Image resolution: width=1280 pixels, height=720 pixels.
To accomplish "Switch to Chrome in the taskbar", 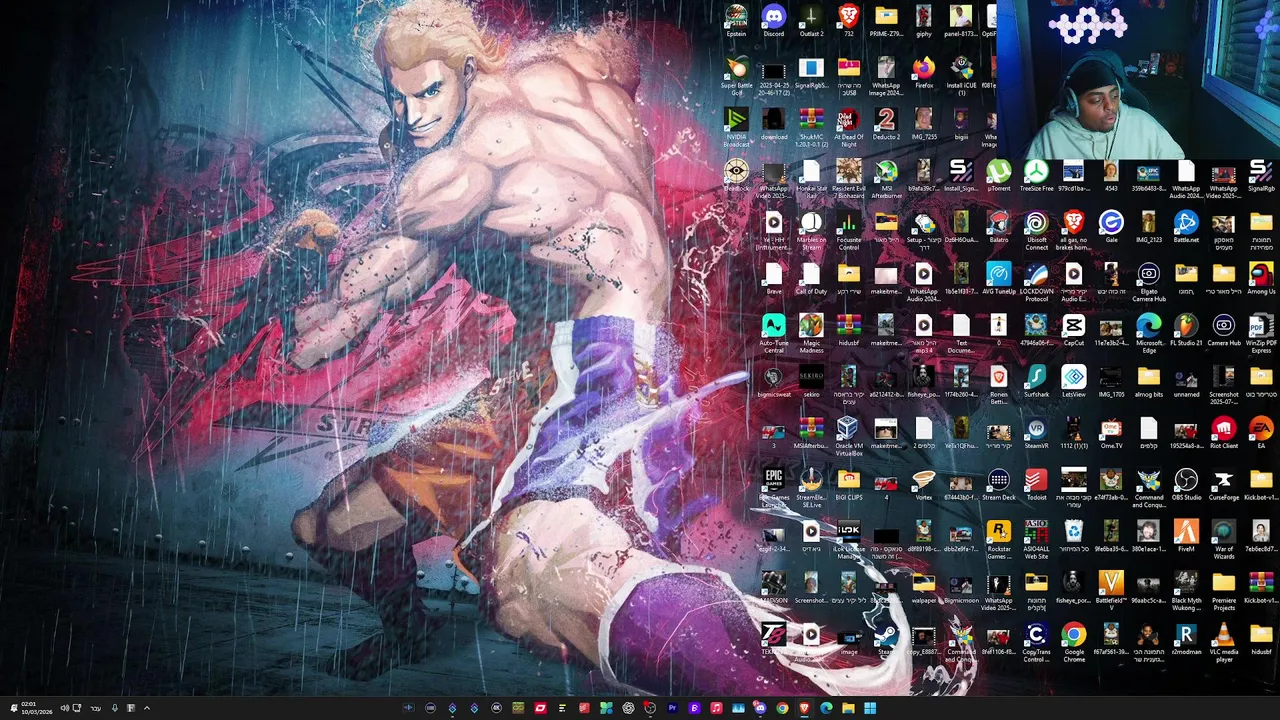I will click(782, 708).
